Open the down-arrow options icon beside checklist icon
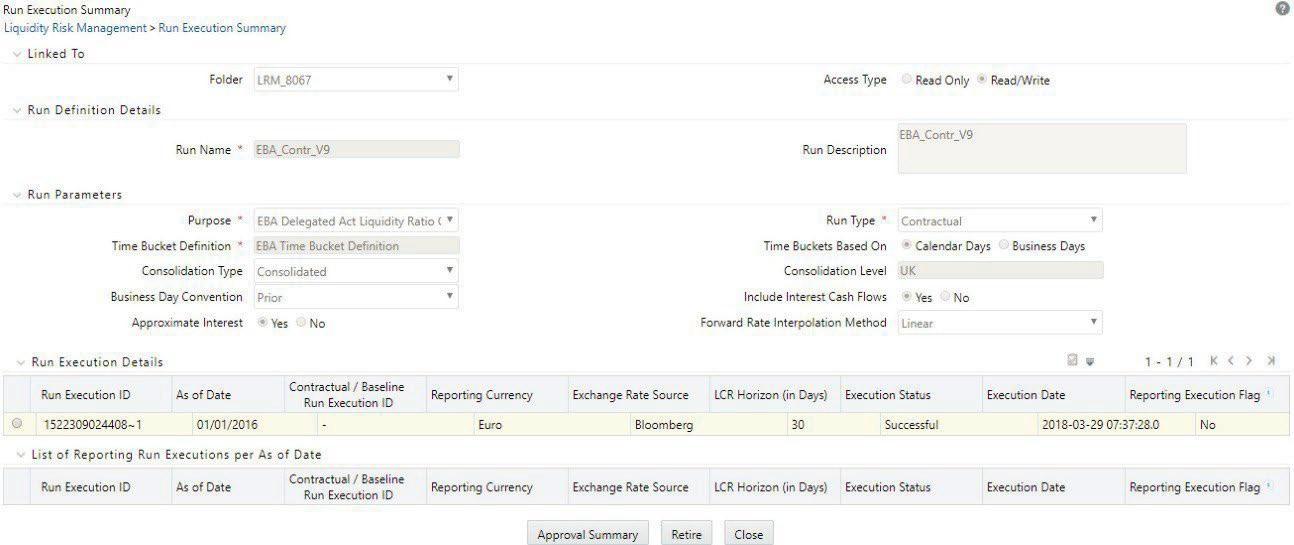Image resolution: width=1294 pixels, height=545 pixels. [x=1089, y=362]
